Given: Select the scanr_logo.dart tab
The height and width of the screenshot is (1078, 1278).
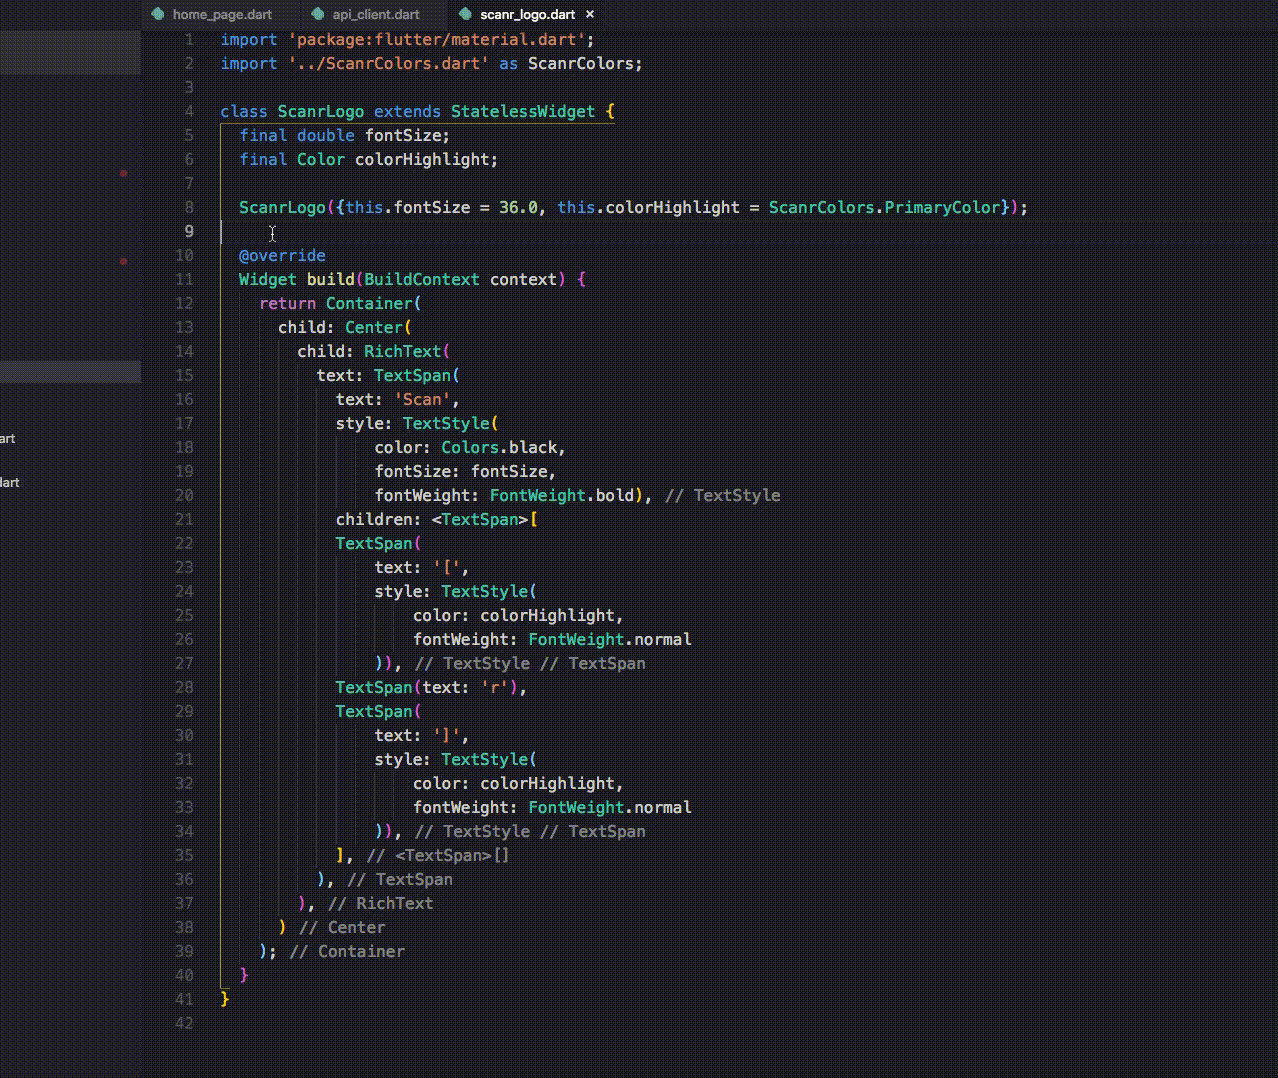Looking at the screenshot, I should tap(527, 14).
